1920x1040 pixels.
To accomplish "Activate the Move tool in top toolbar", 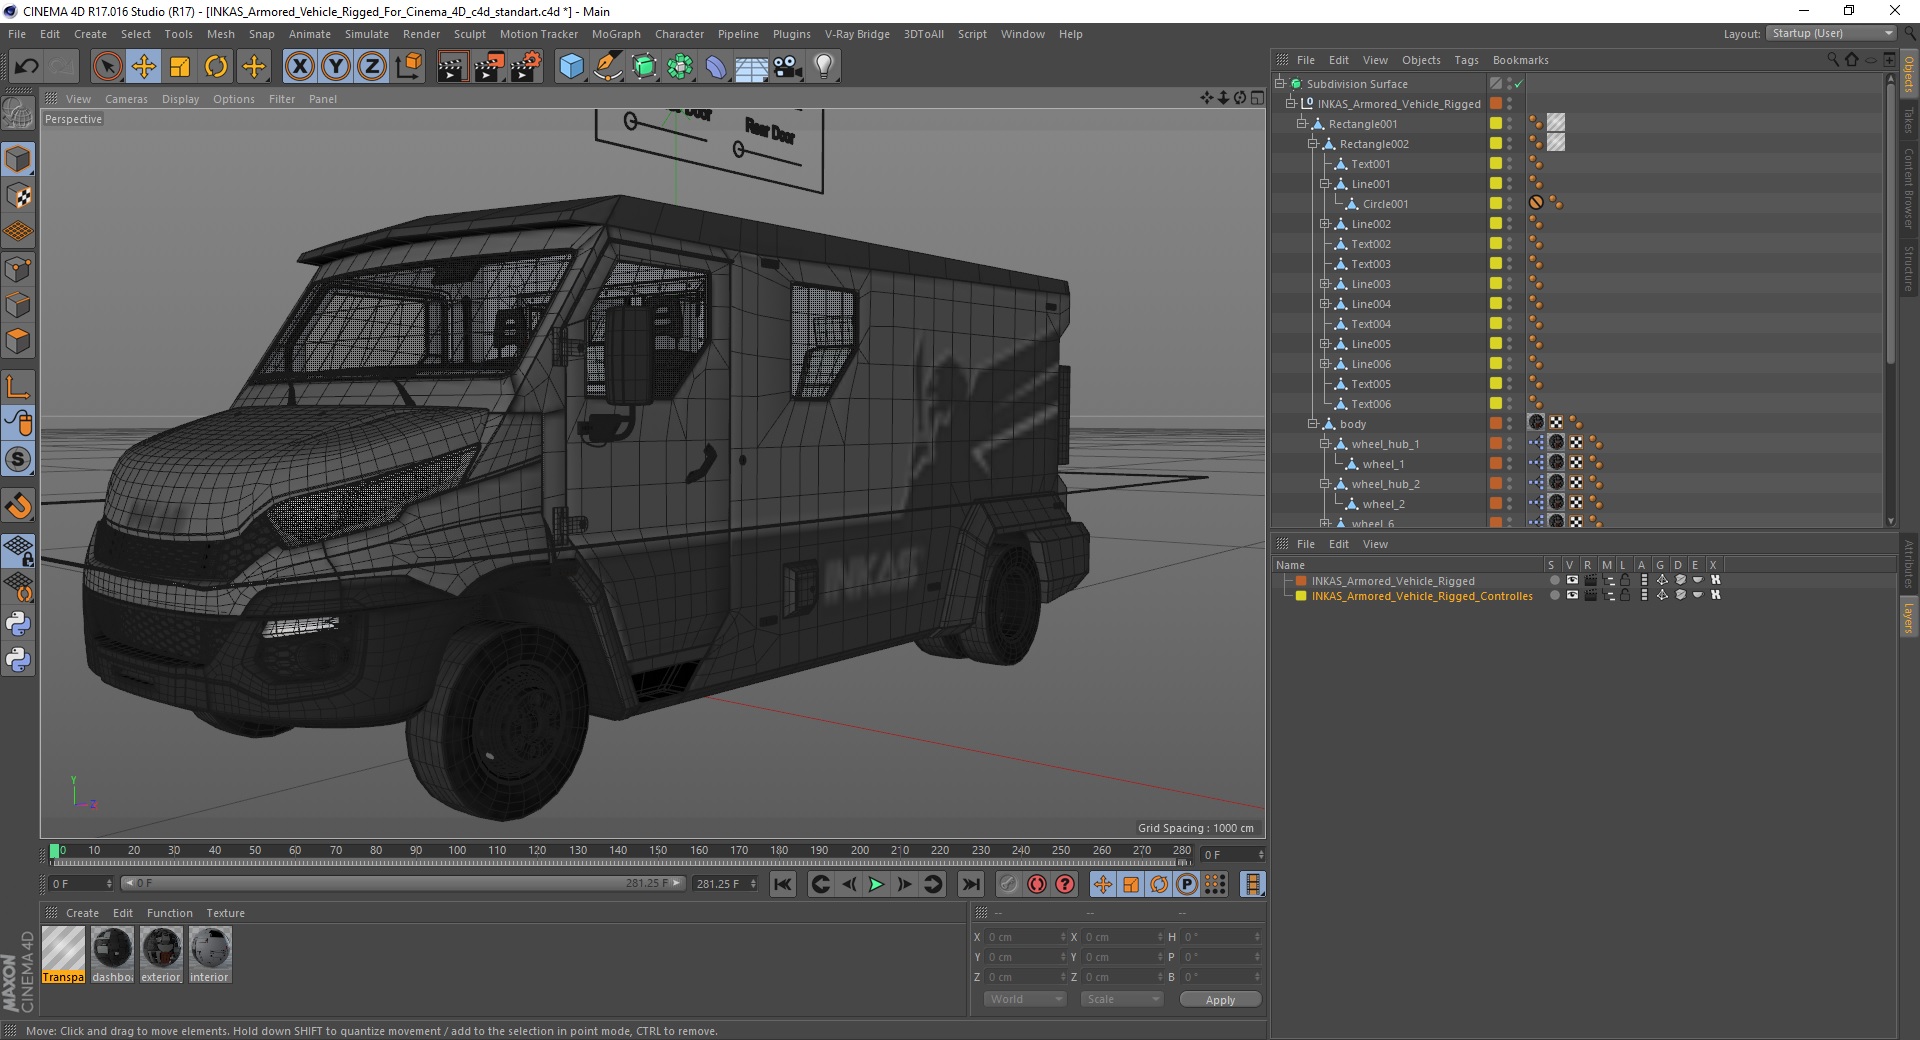I will (144, 67).
